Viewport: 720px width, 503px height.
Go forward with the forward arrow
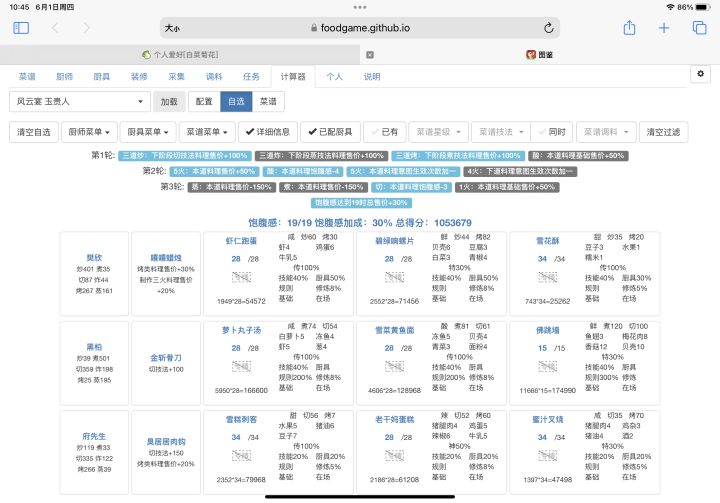pos(86,28)
